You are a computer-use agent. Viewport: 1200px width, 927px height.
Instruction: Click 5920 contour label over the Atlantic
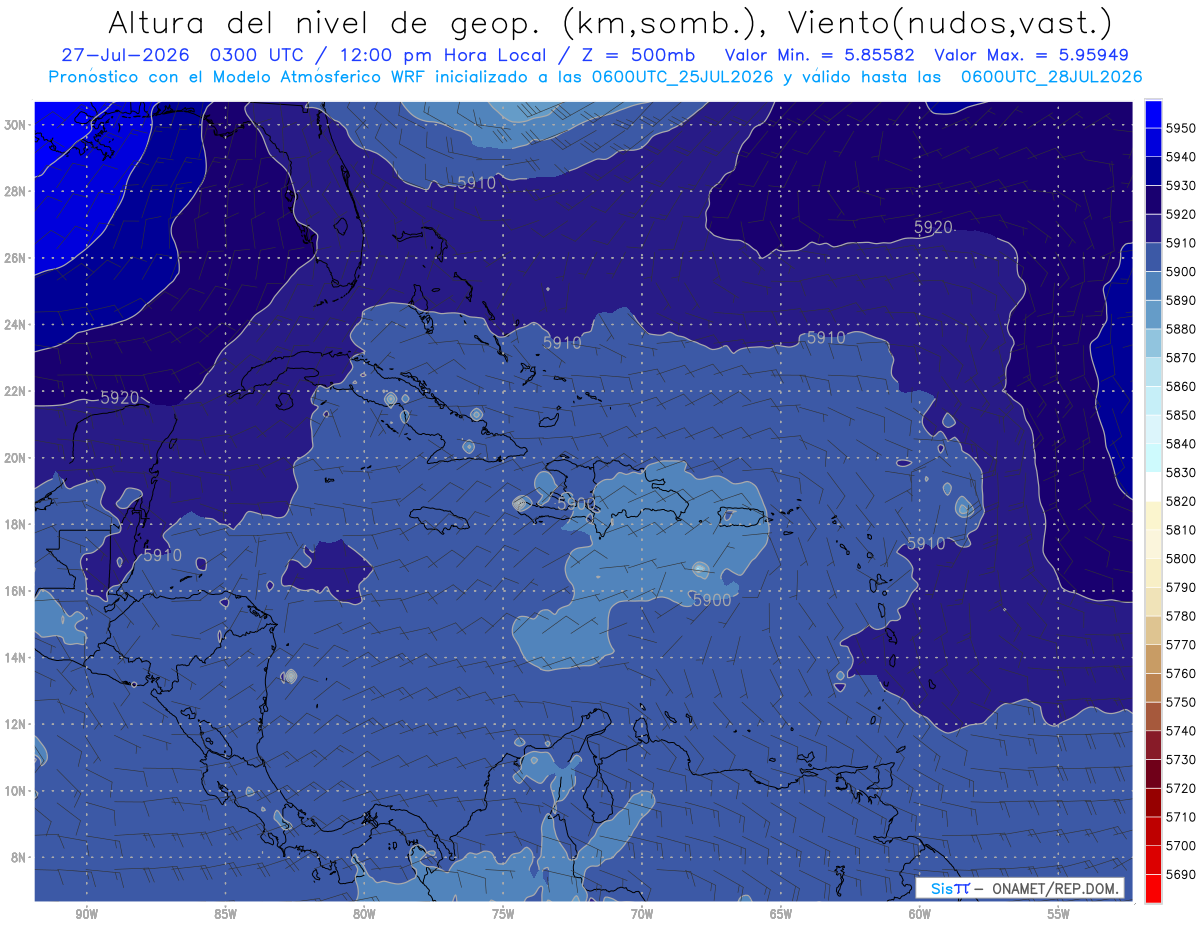(x=933, y=228)
